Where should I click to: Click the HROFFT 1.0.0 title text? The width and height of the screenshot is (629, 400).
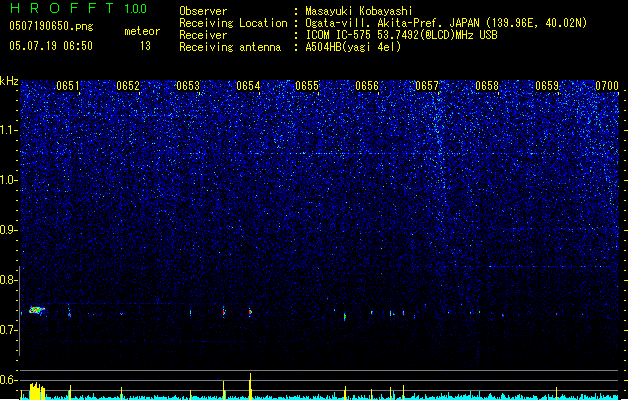click(x=79, y=8)
